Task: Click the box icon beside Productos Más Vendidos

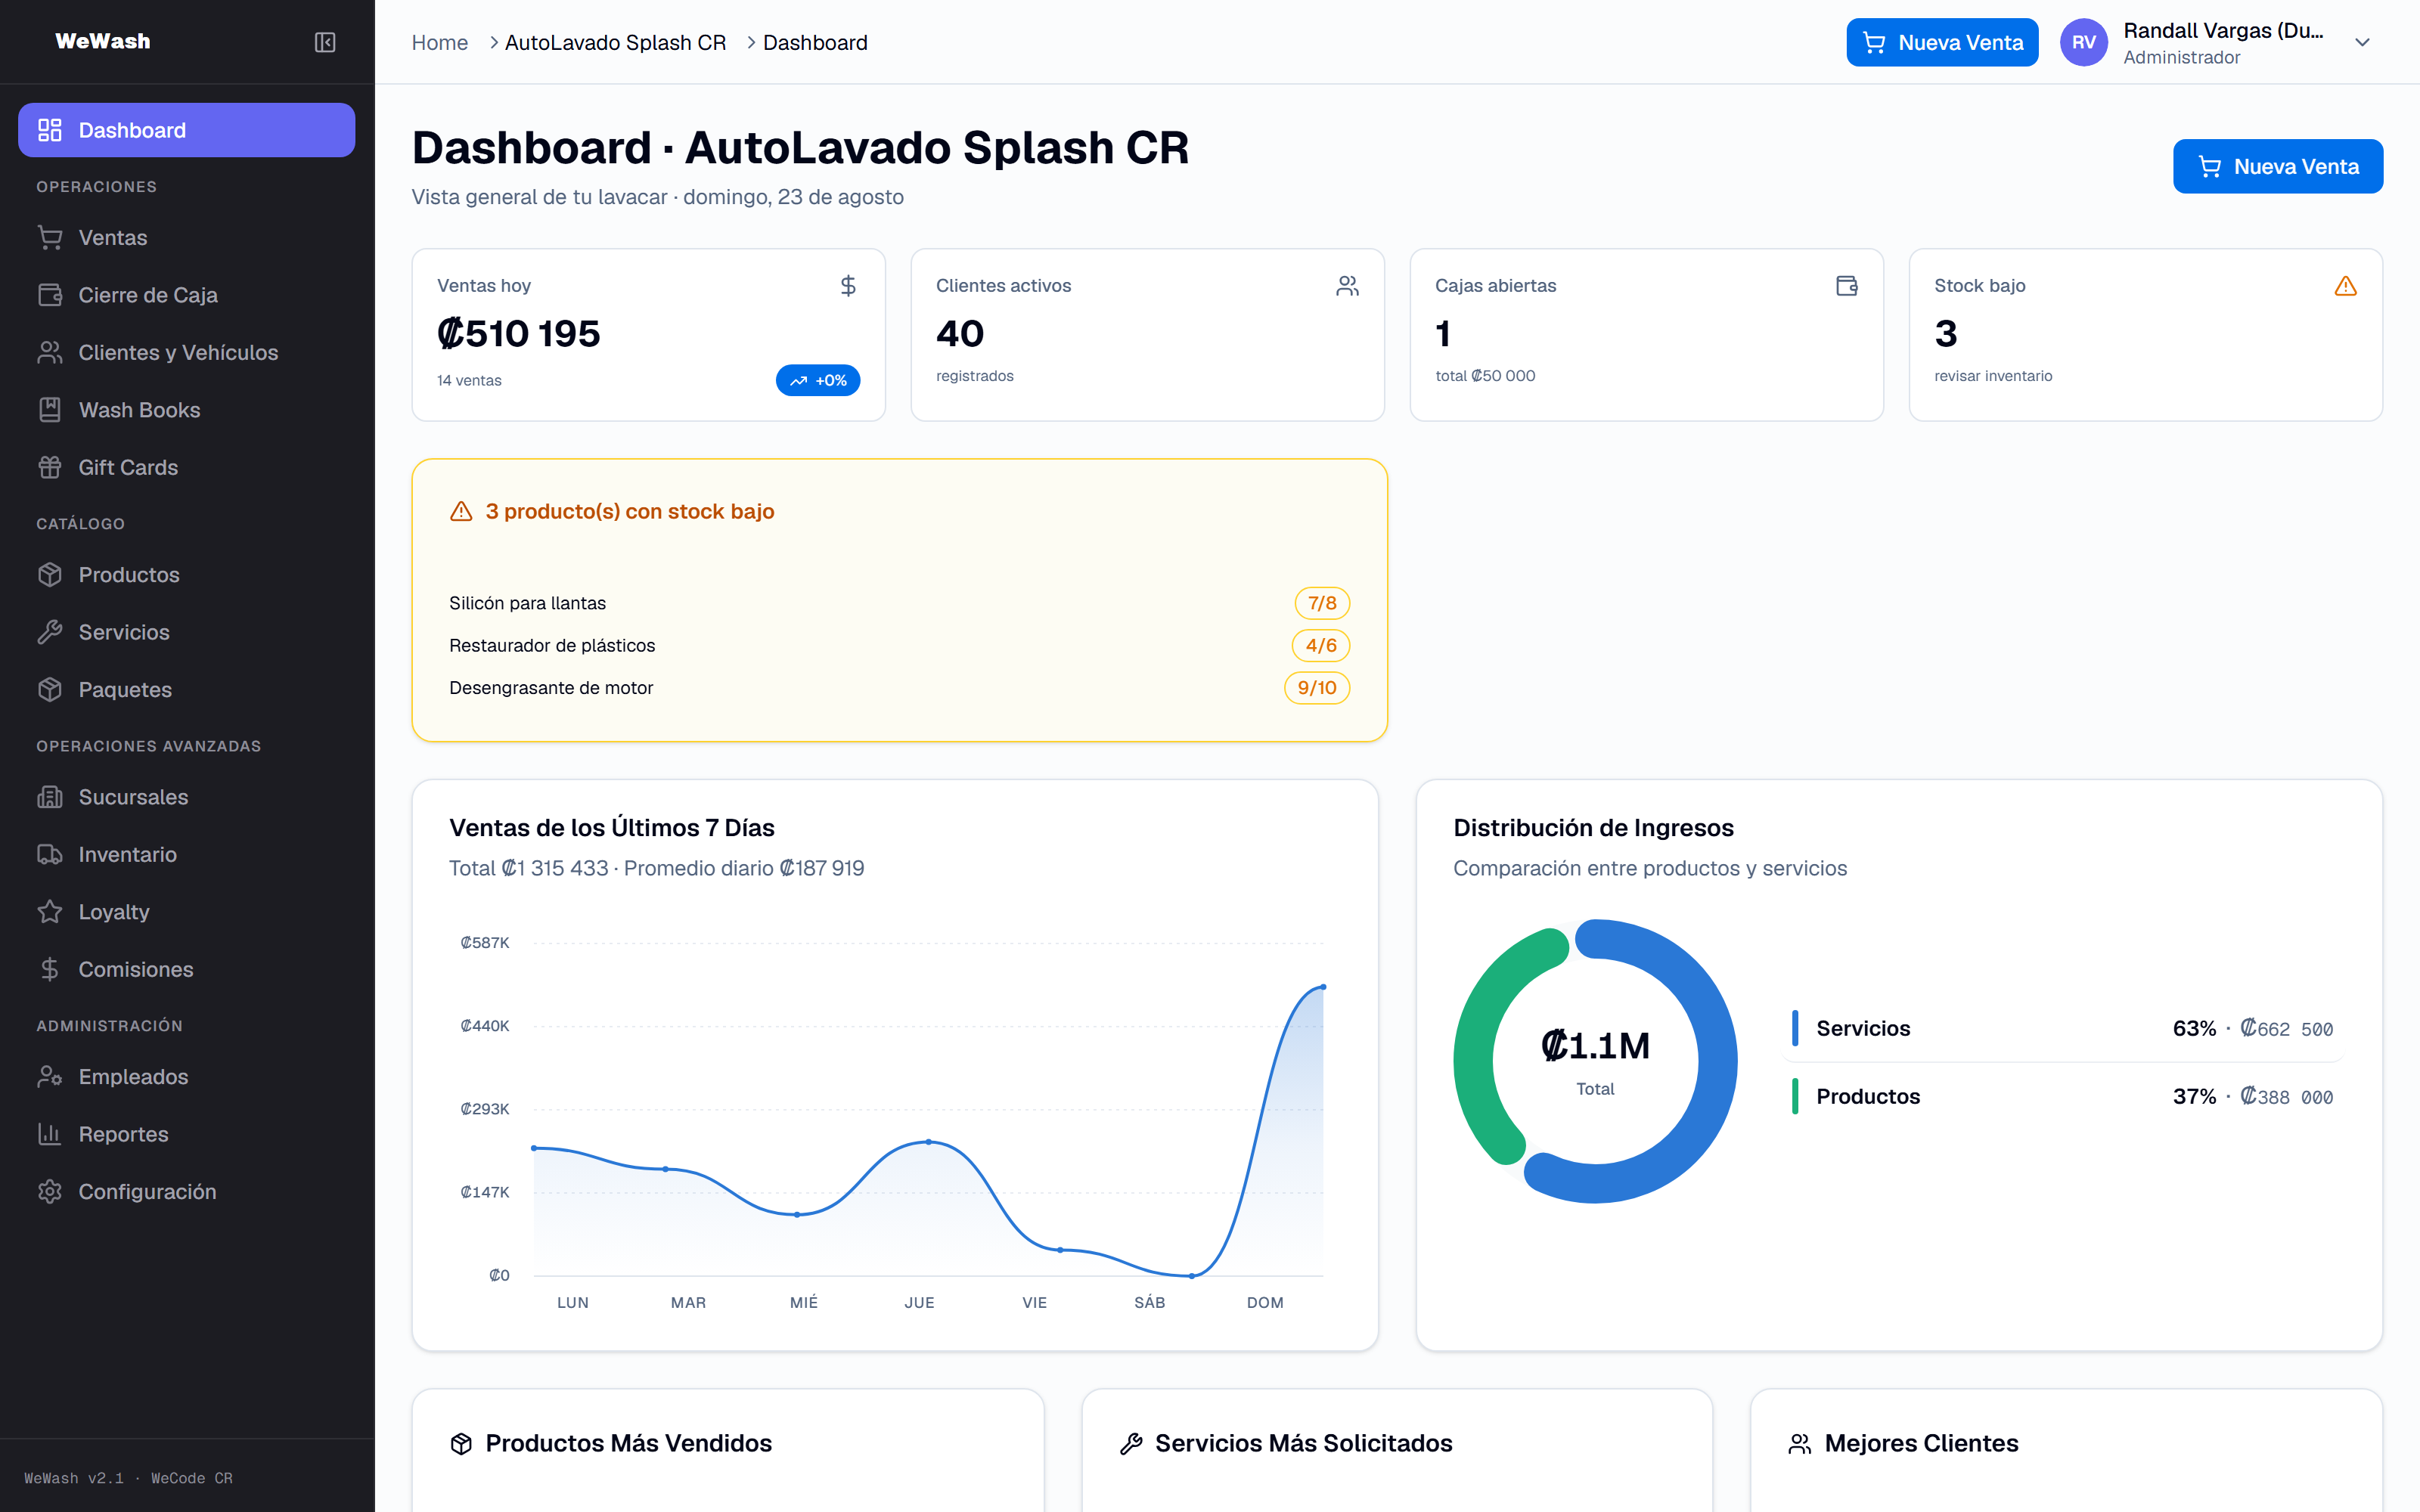Action: coord(461,1444)
